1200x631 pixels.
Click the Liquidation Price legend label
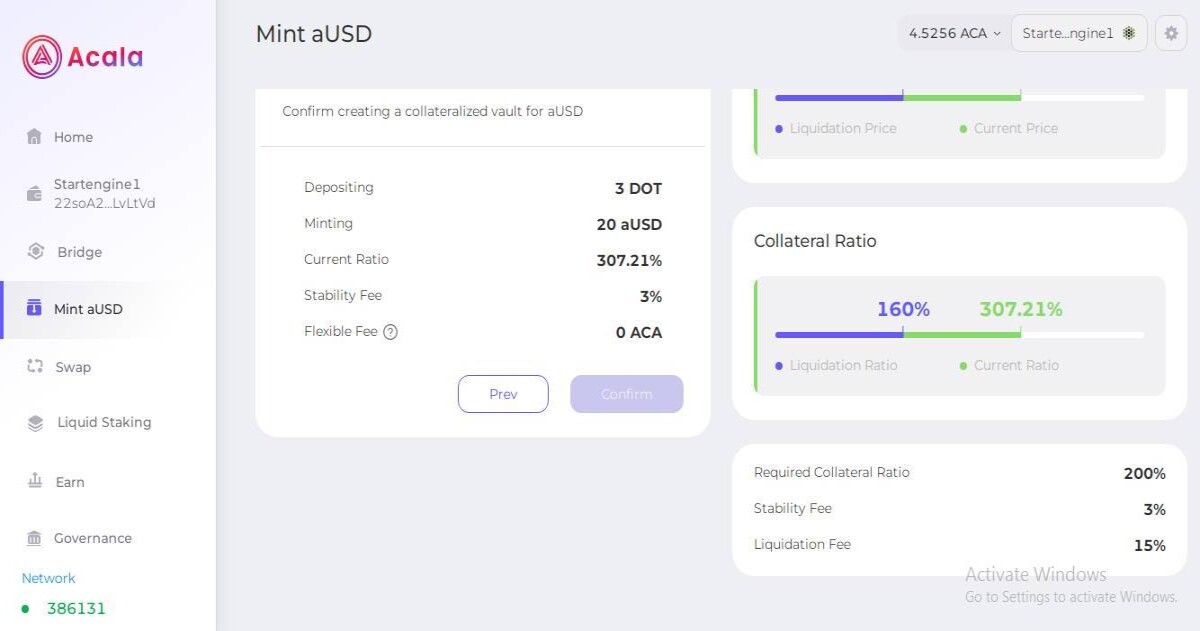[x=843, y=128]
